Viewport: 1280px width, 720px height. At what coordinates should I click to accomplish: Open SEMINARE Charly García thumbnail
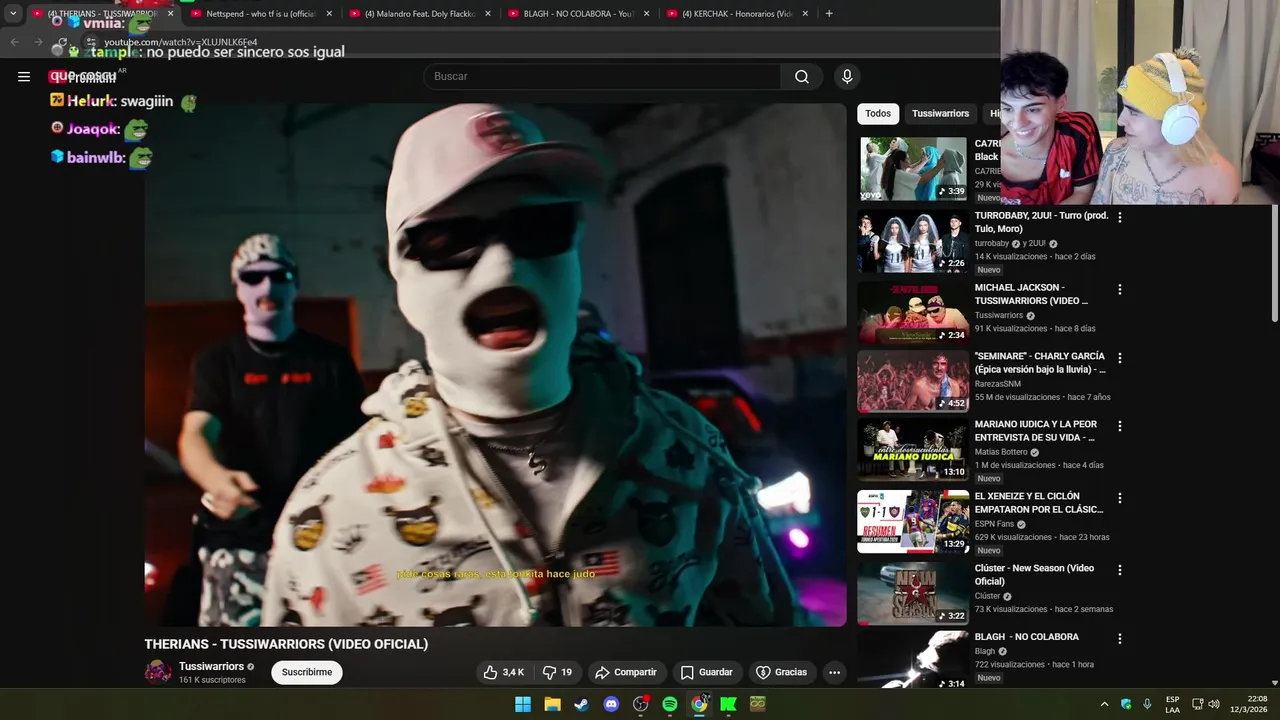913,382
